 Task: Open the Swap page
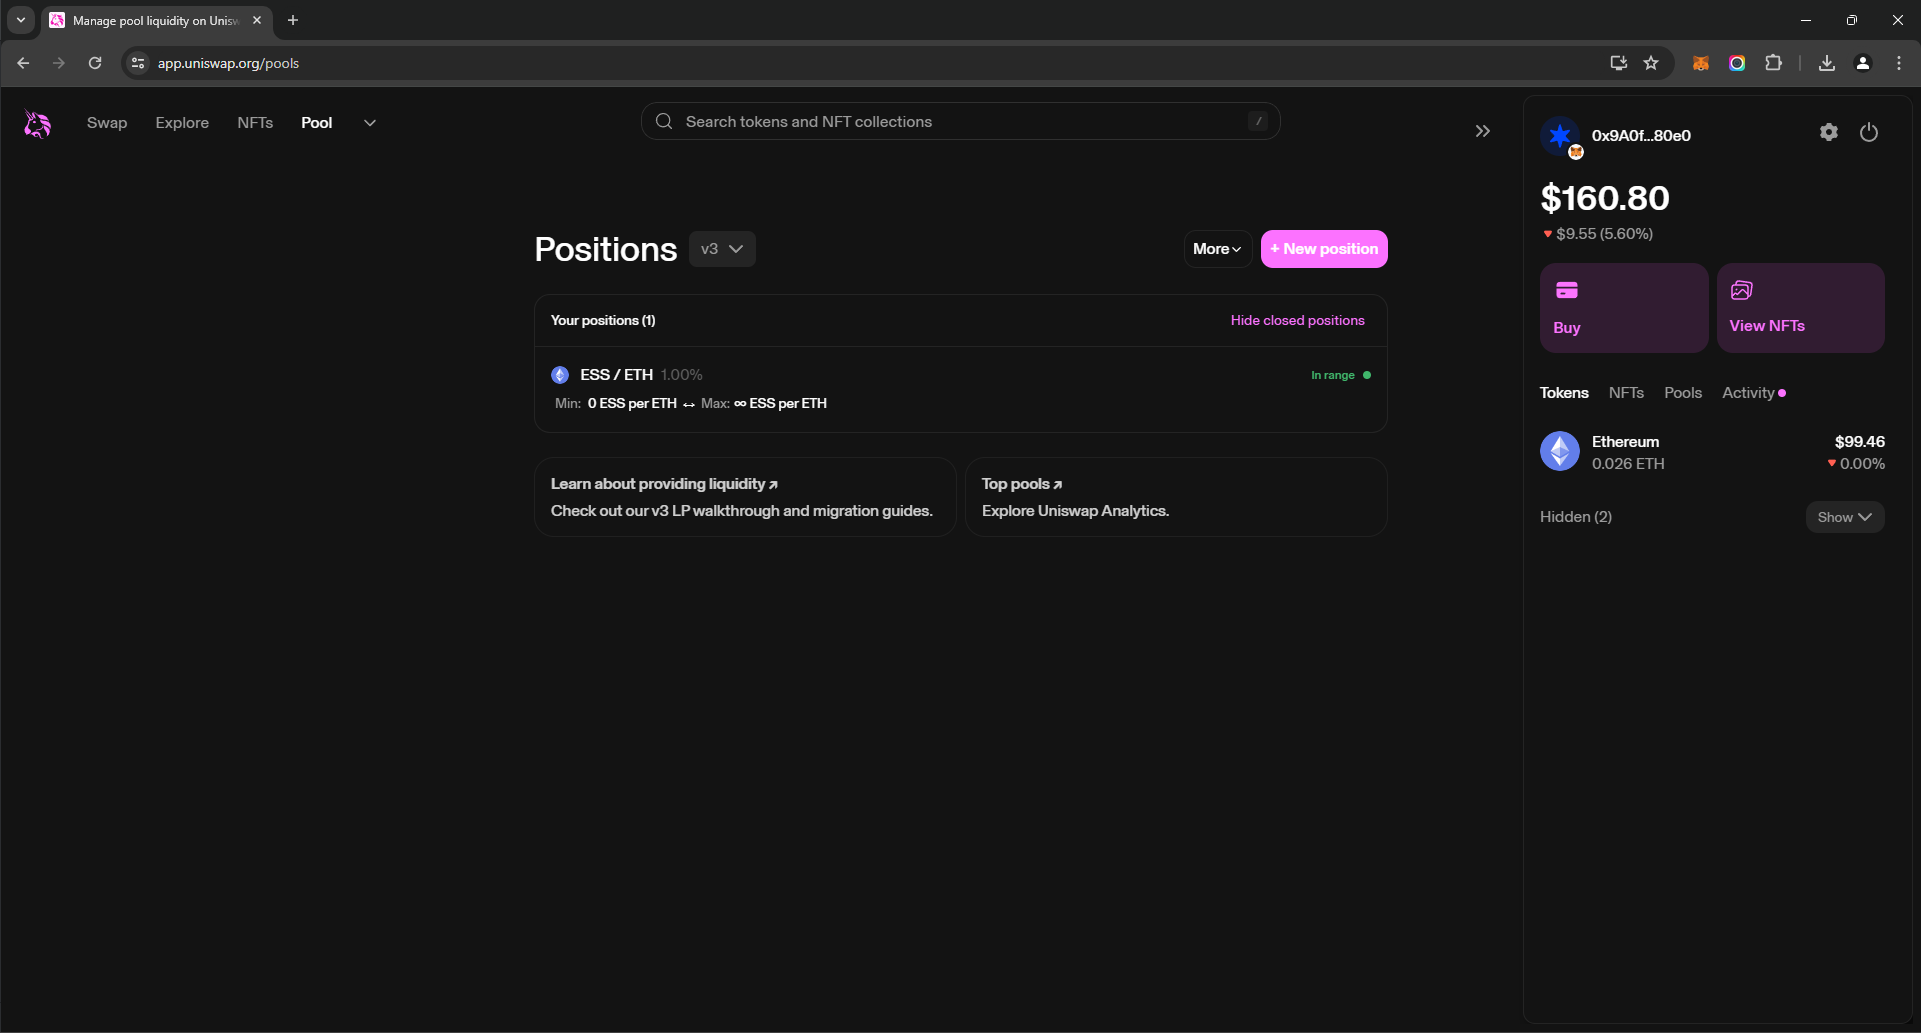(107, 123)
